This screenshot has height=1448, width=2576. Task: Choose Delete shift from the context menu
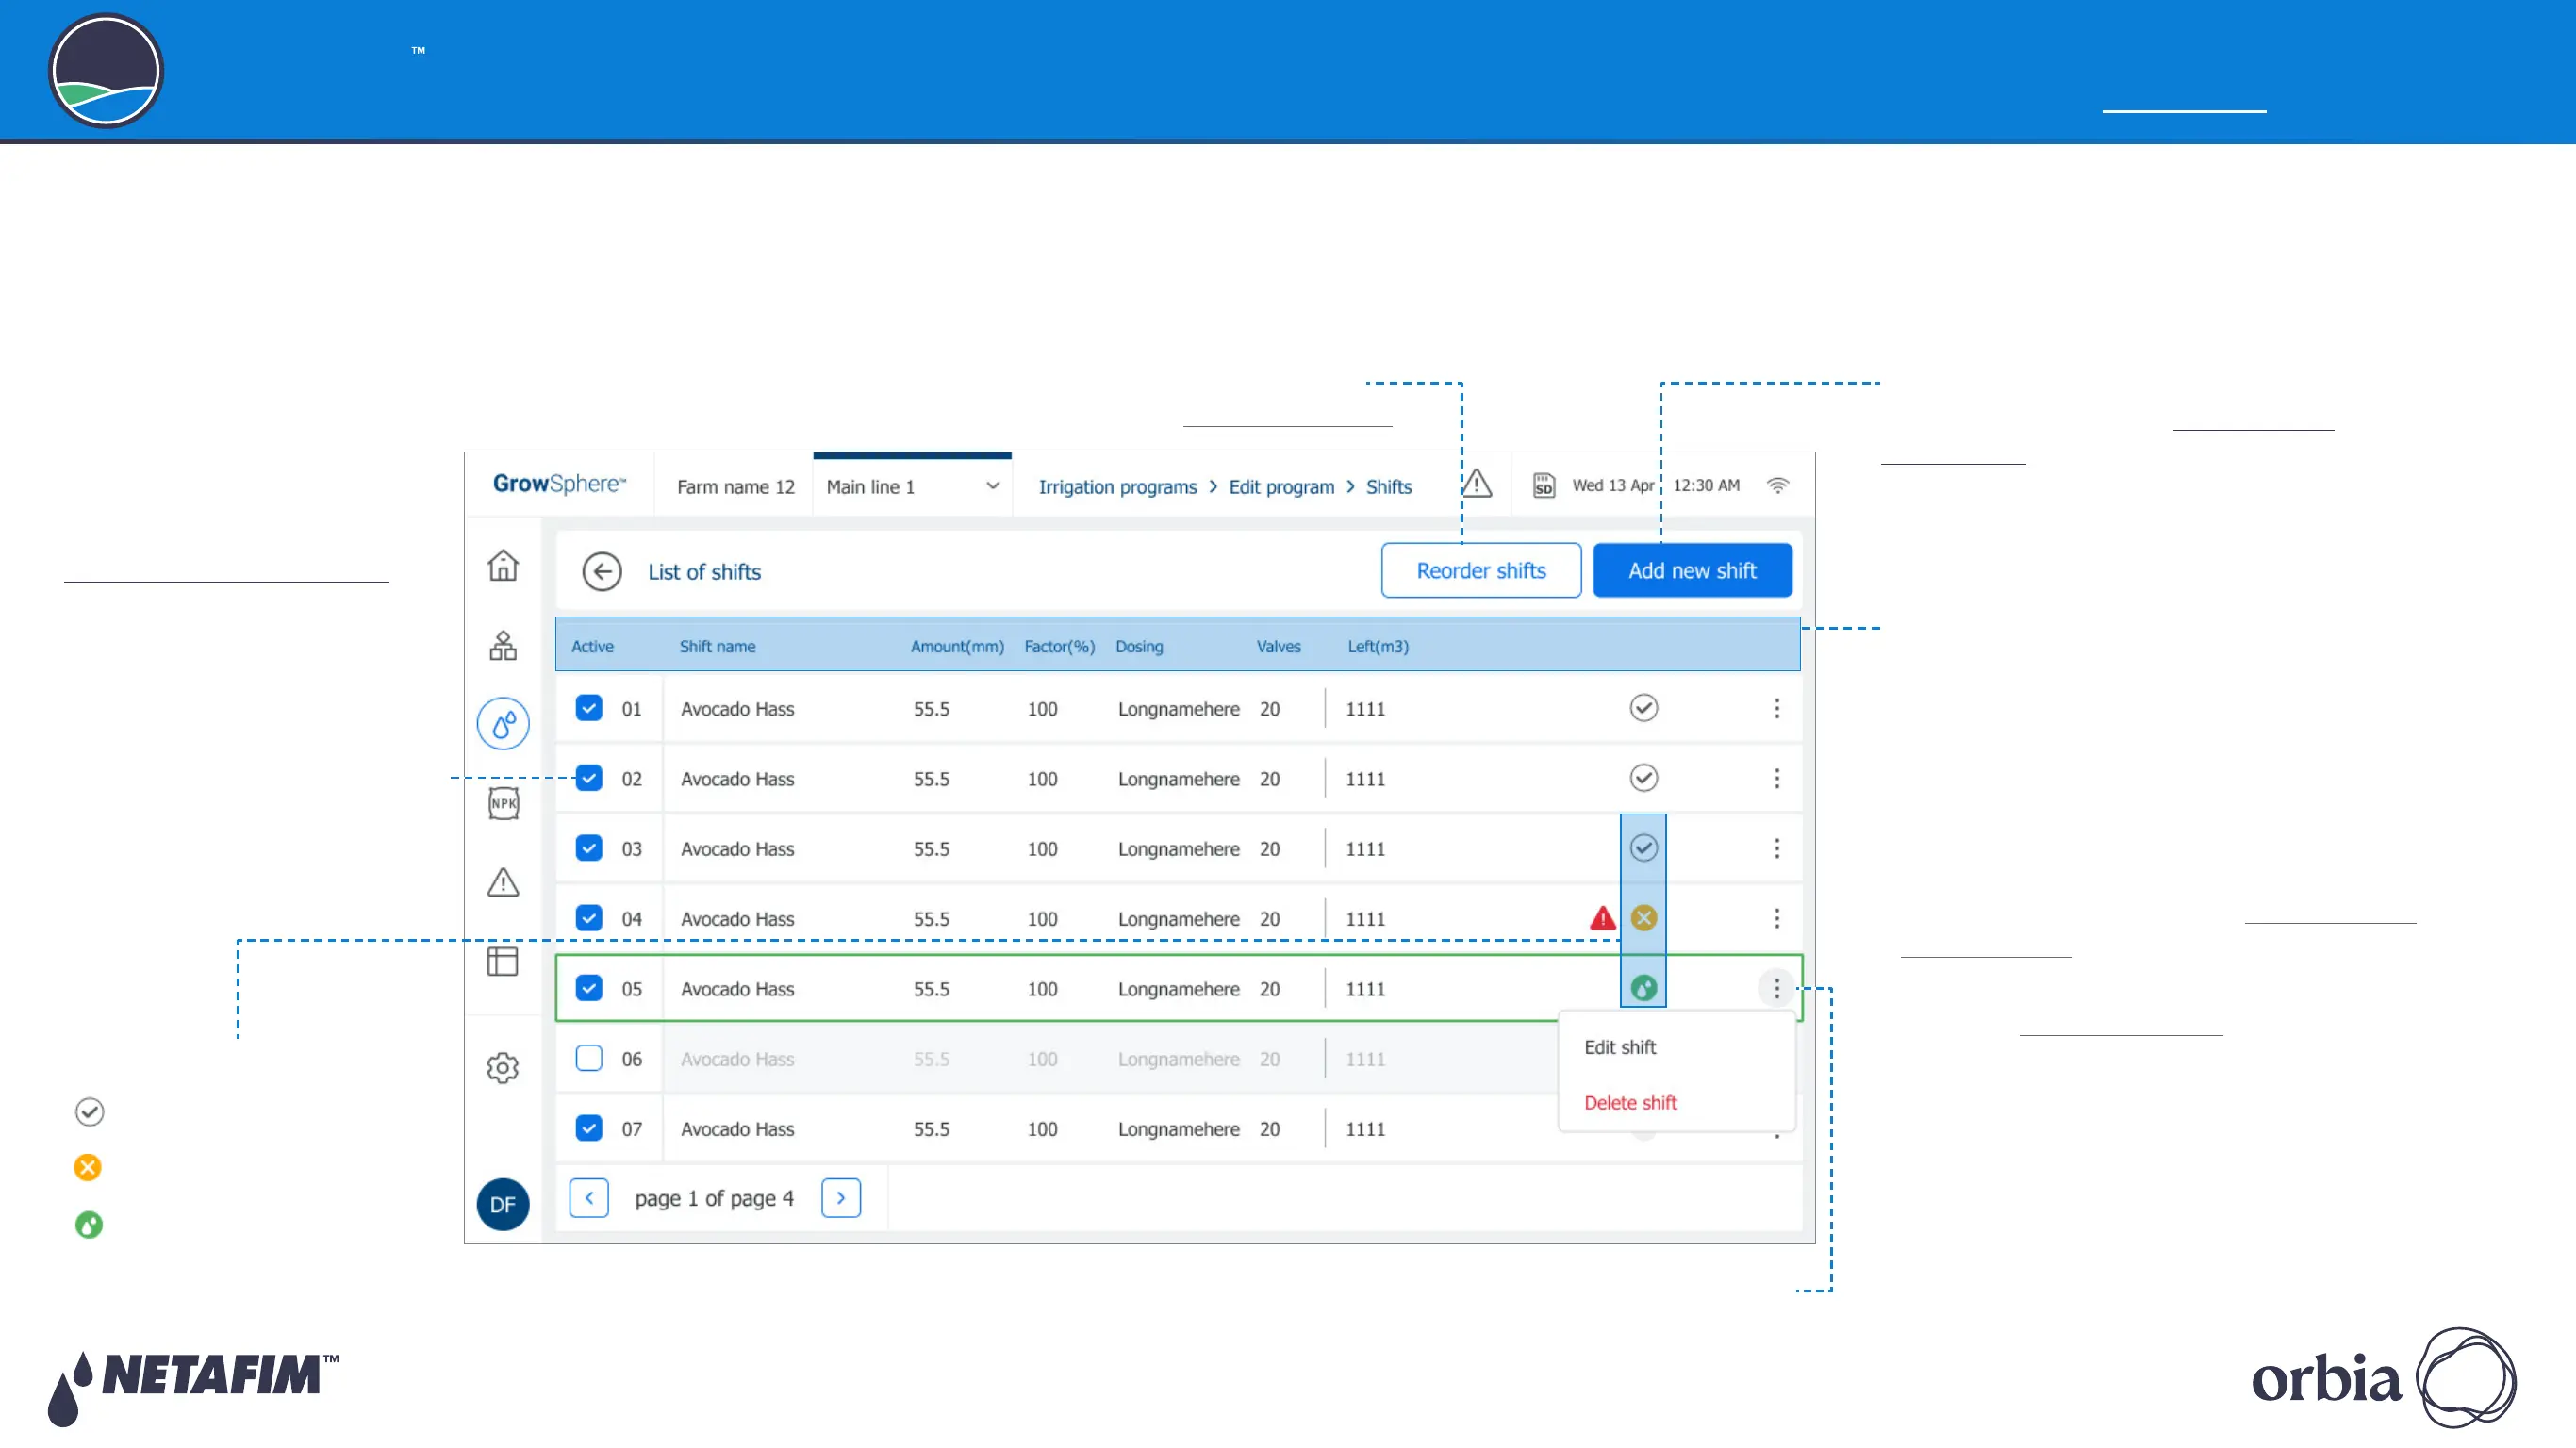(x=1630, y=1103)
